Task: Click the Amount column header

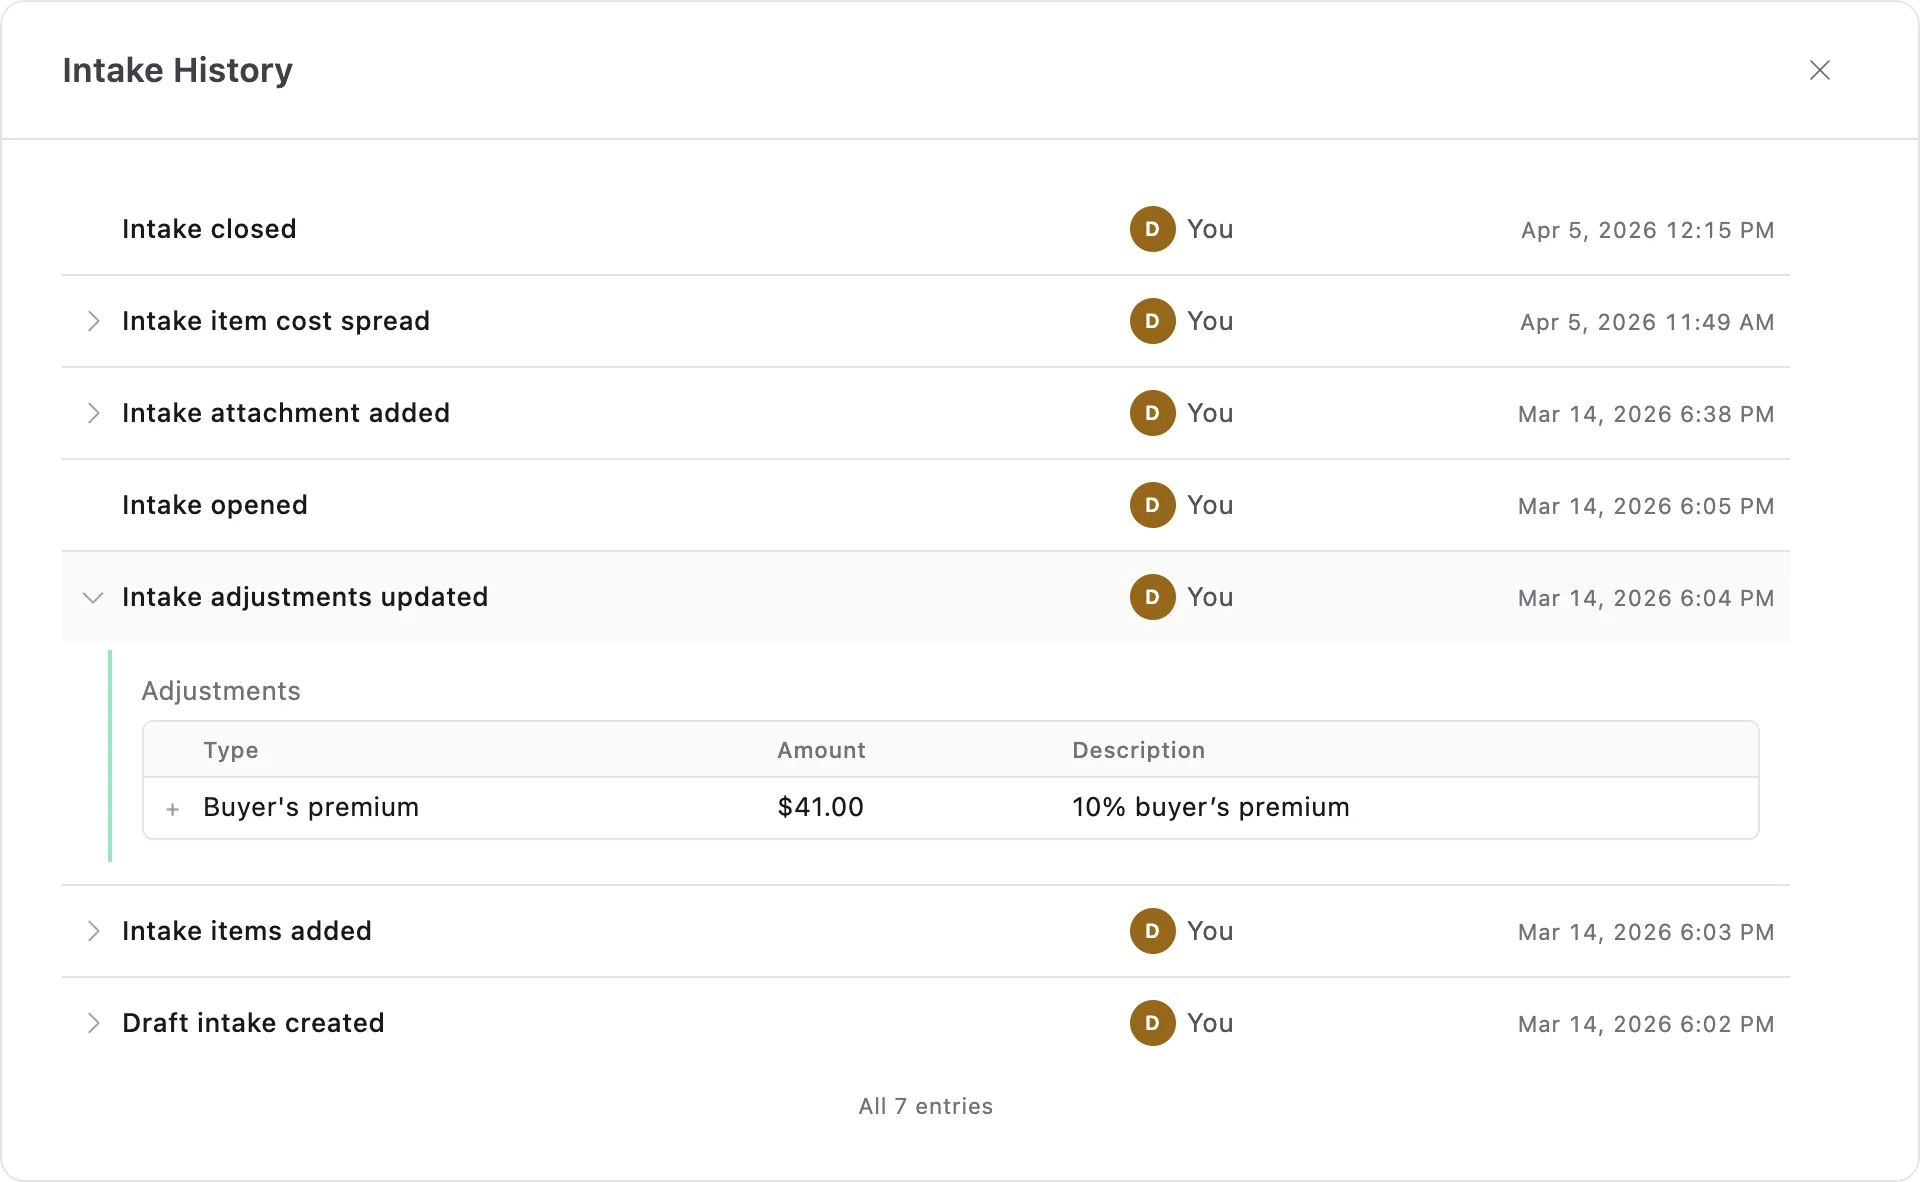Action: click(821, 750)
